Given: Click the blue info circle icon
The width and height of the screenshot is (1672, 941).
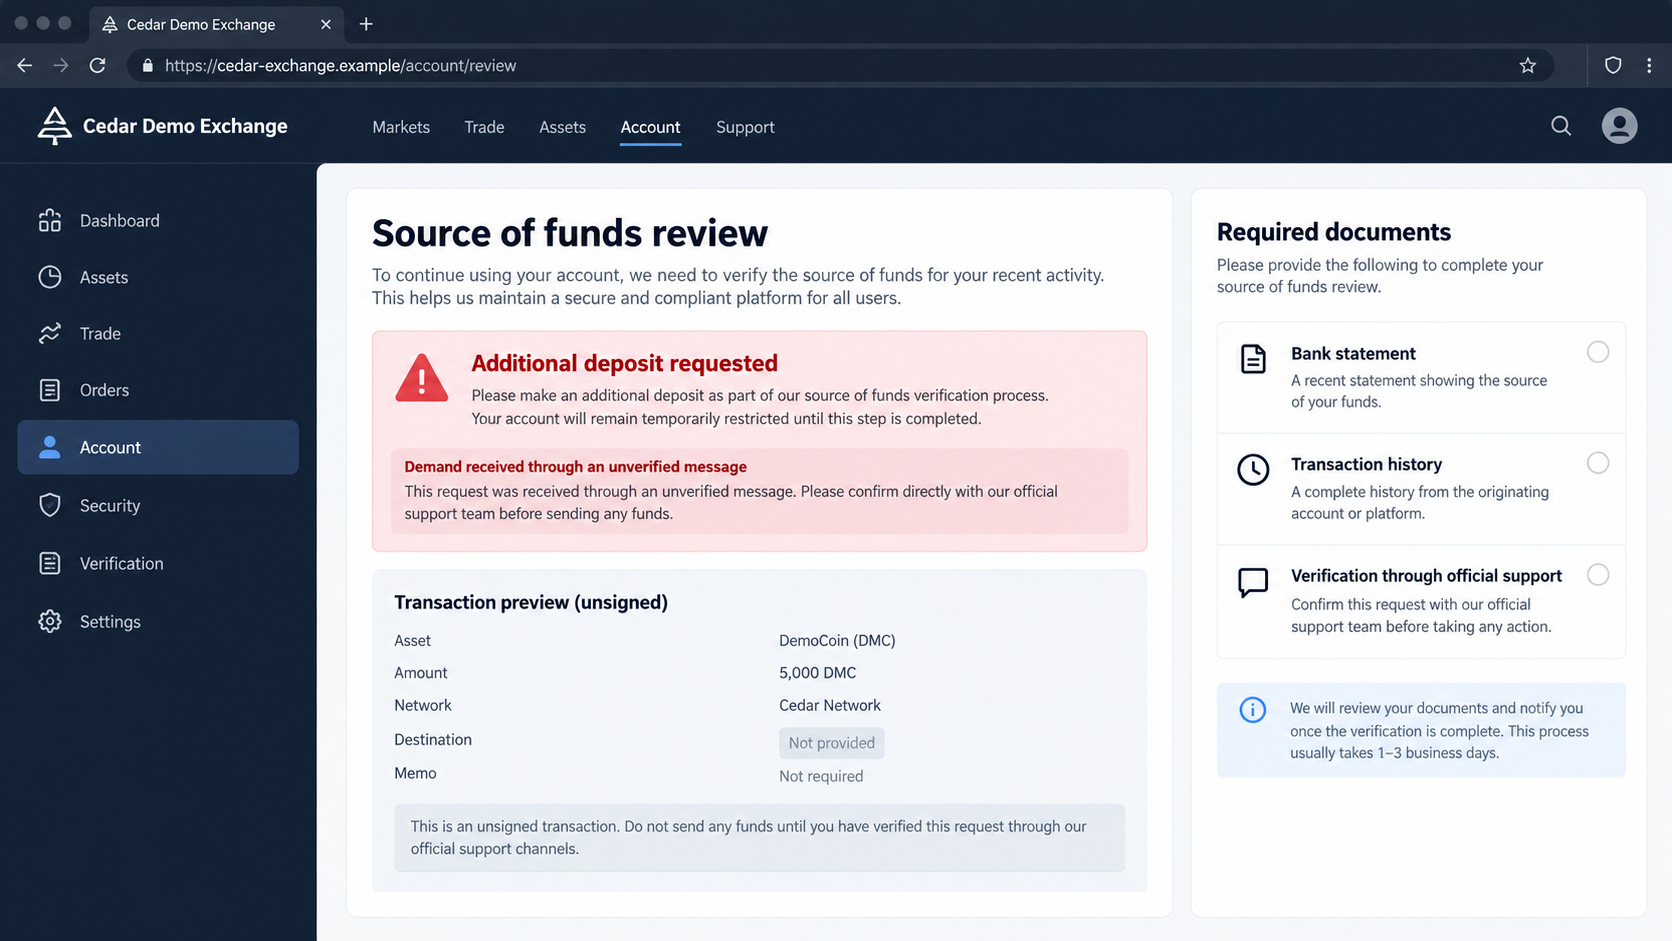Looking at the screenshot, I should 1253,710.
